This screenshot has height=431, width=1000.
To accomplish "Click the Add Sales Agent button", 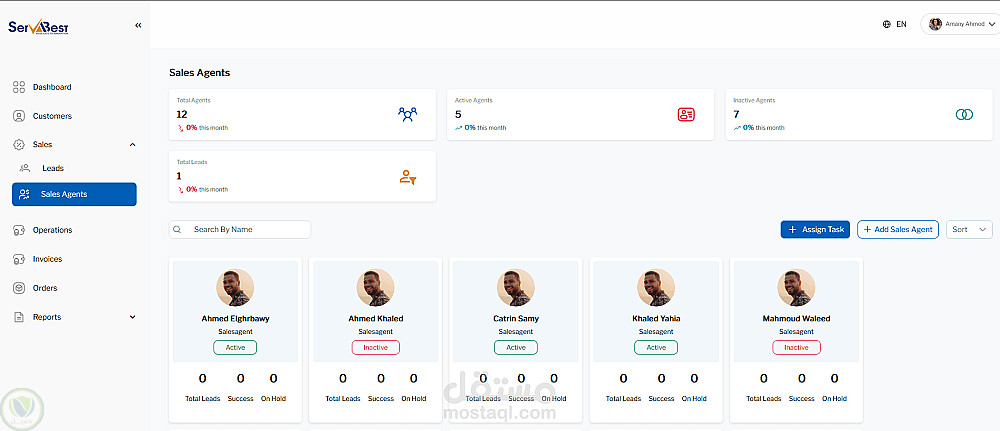I will (x=898, y=230).
